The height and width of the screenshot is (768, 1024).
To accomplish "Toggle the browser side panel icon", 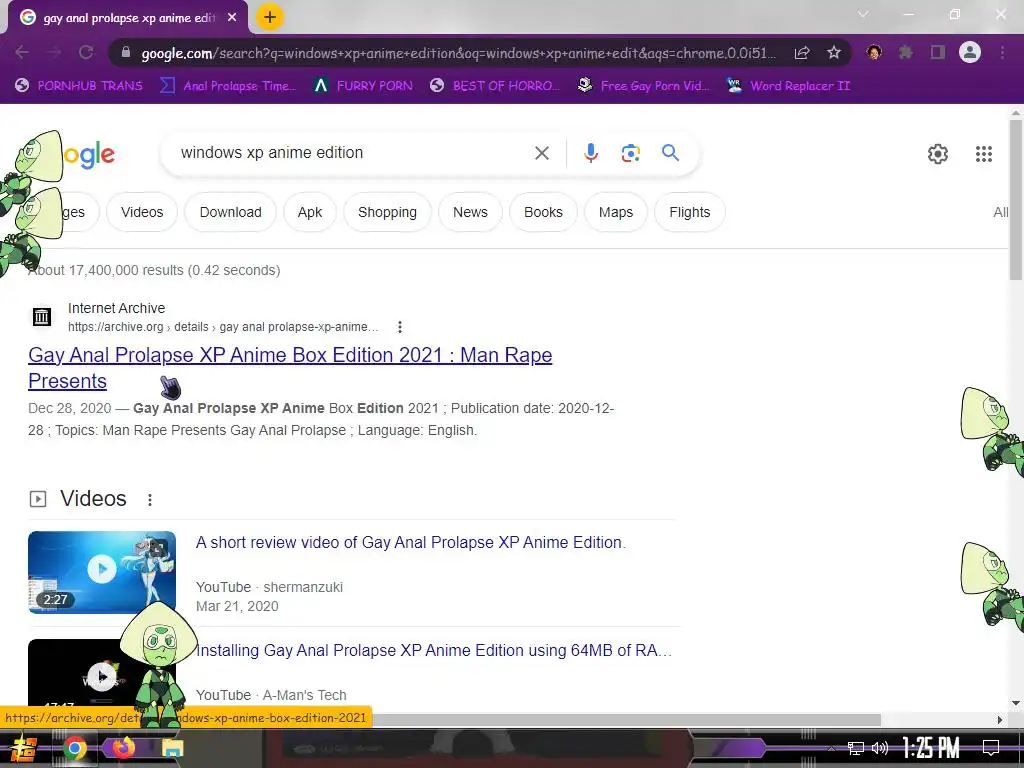I will (x=938, y=53).
